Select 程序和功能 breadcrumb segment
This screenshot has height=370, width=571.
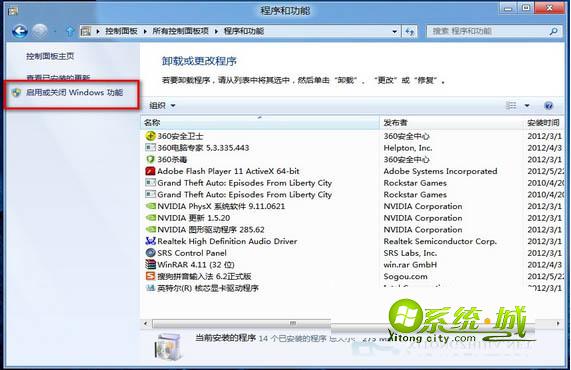[x=244, y=31]
